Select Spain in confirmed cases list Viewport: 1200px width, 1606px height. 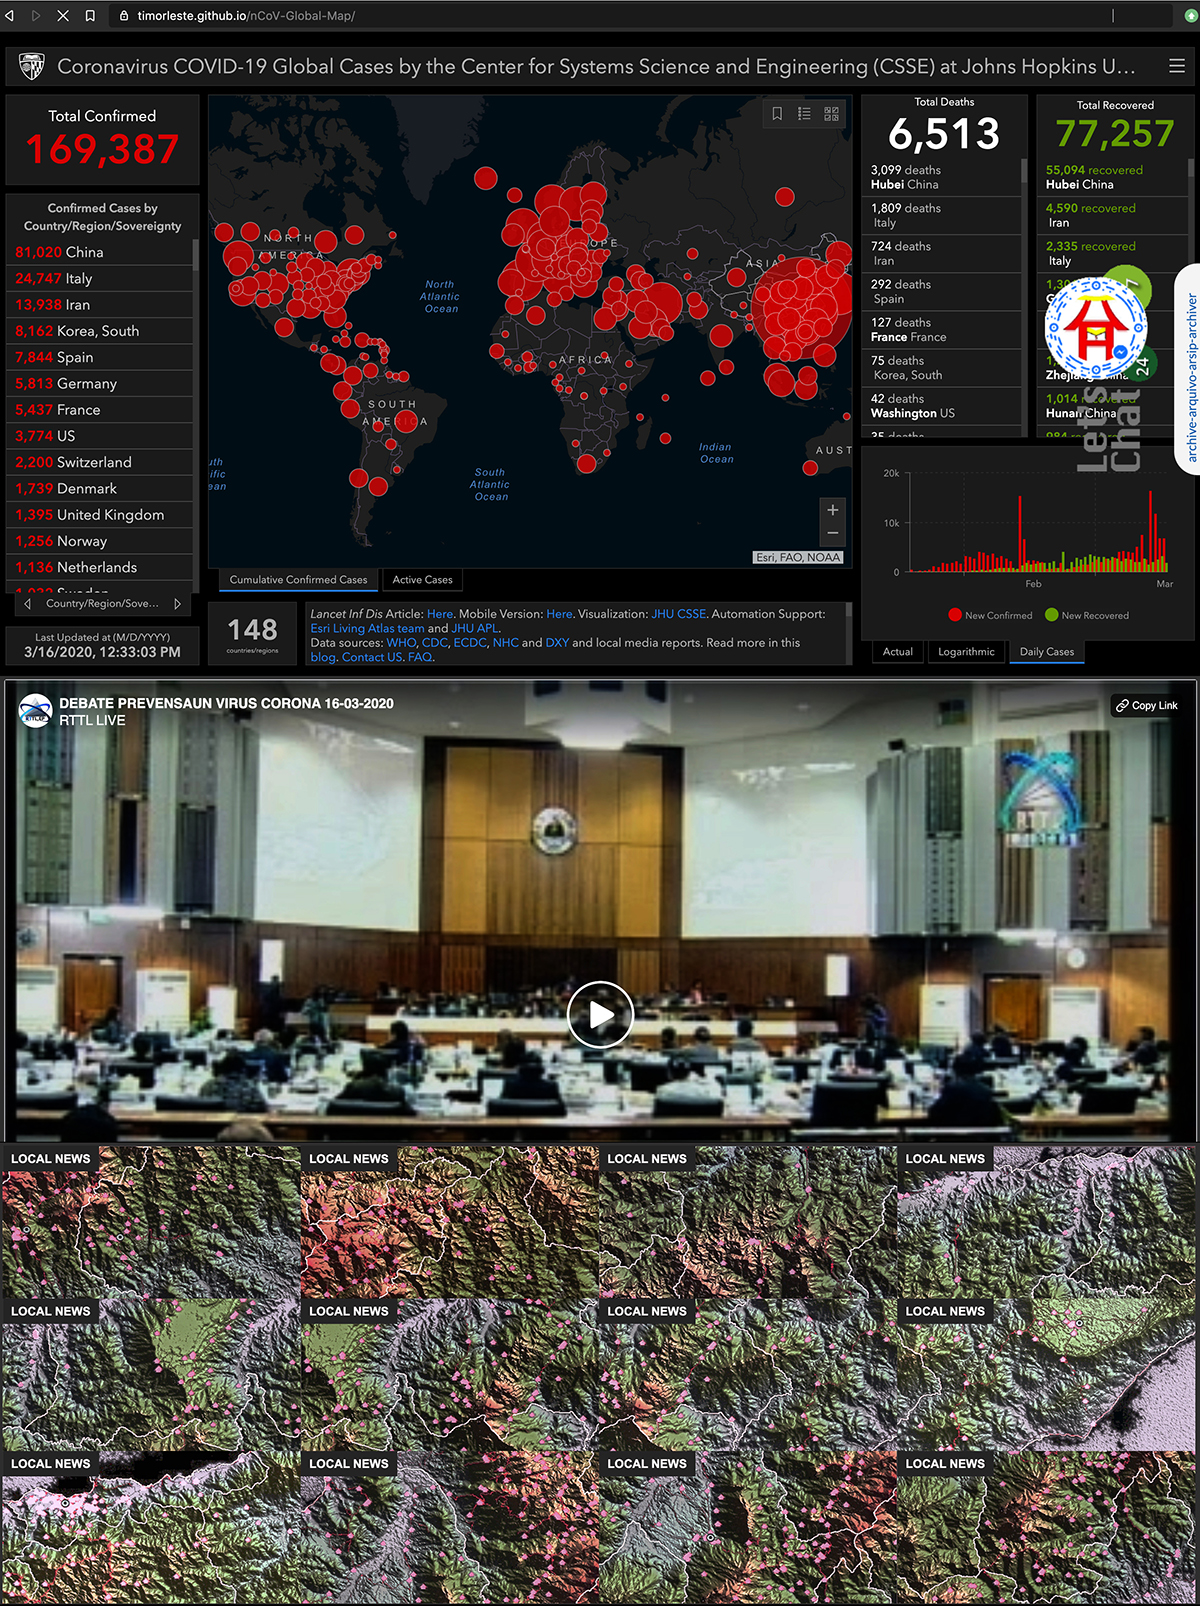pyautogui.click(x=99, y=357)
